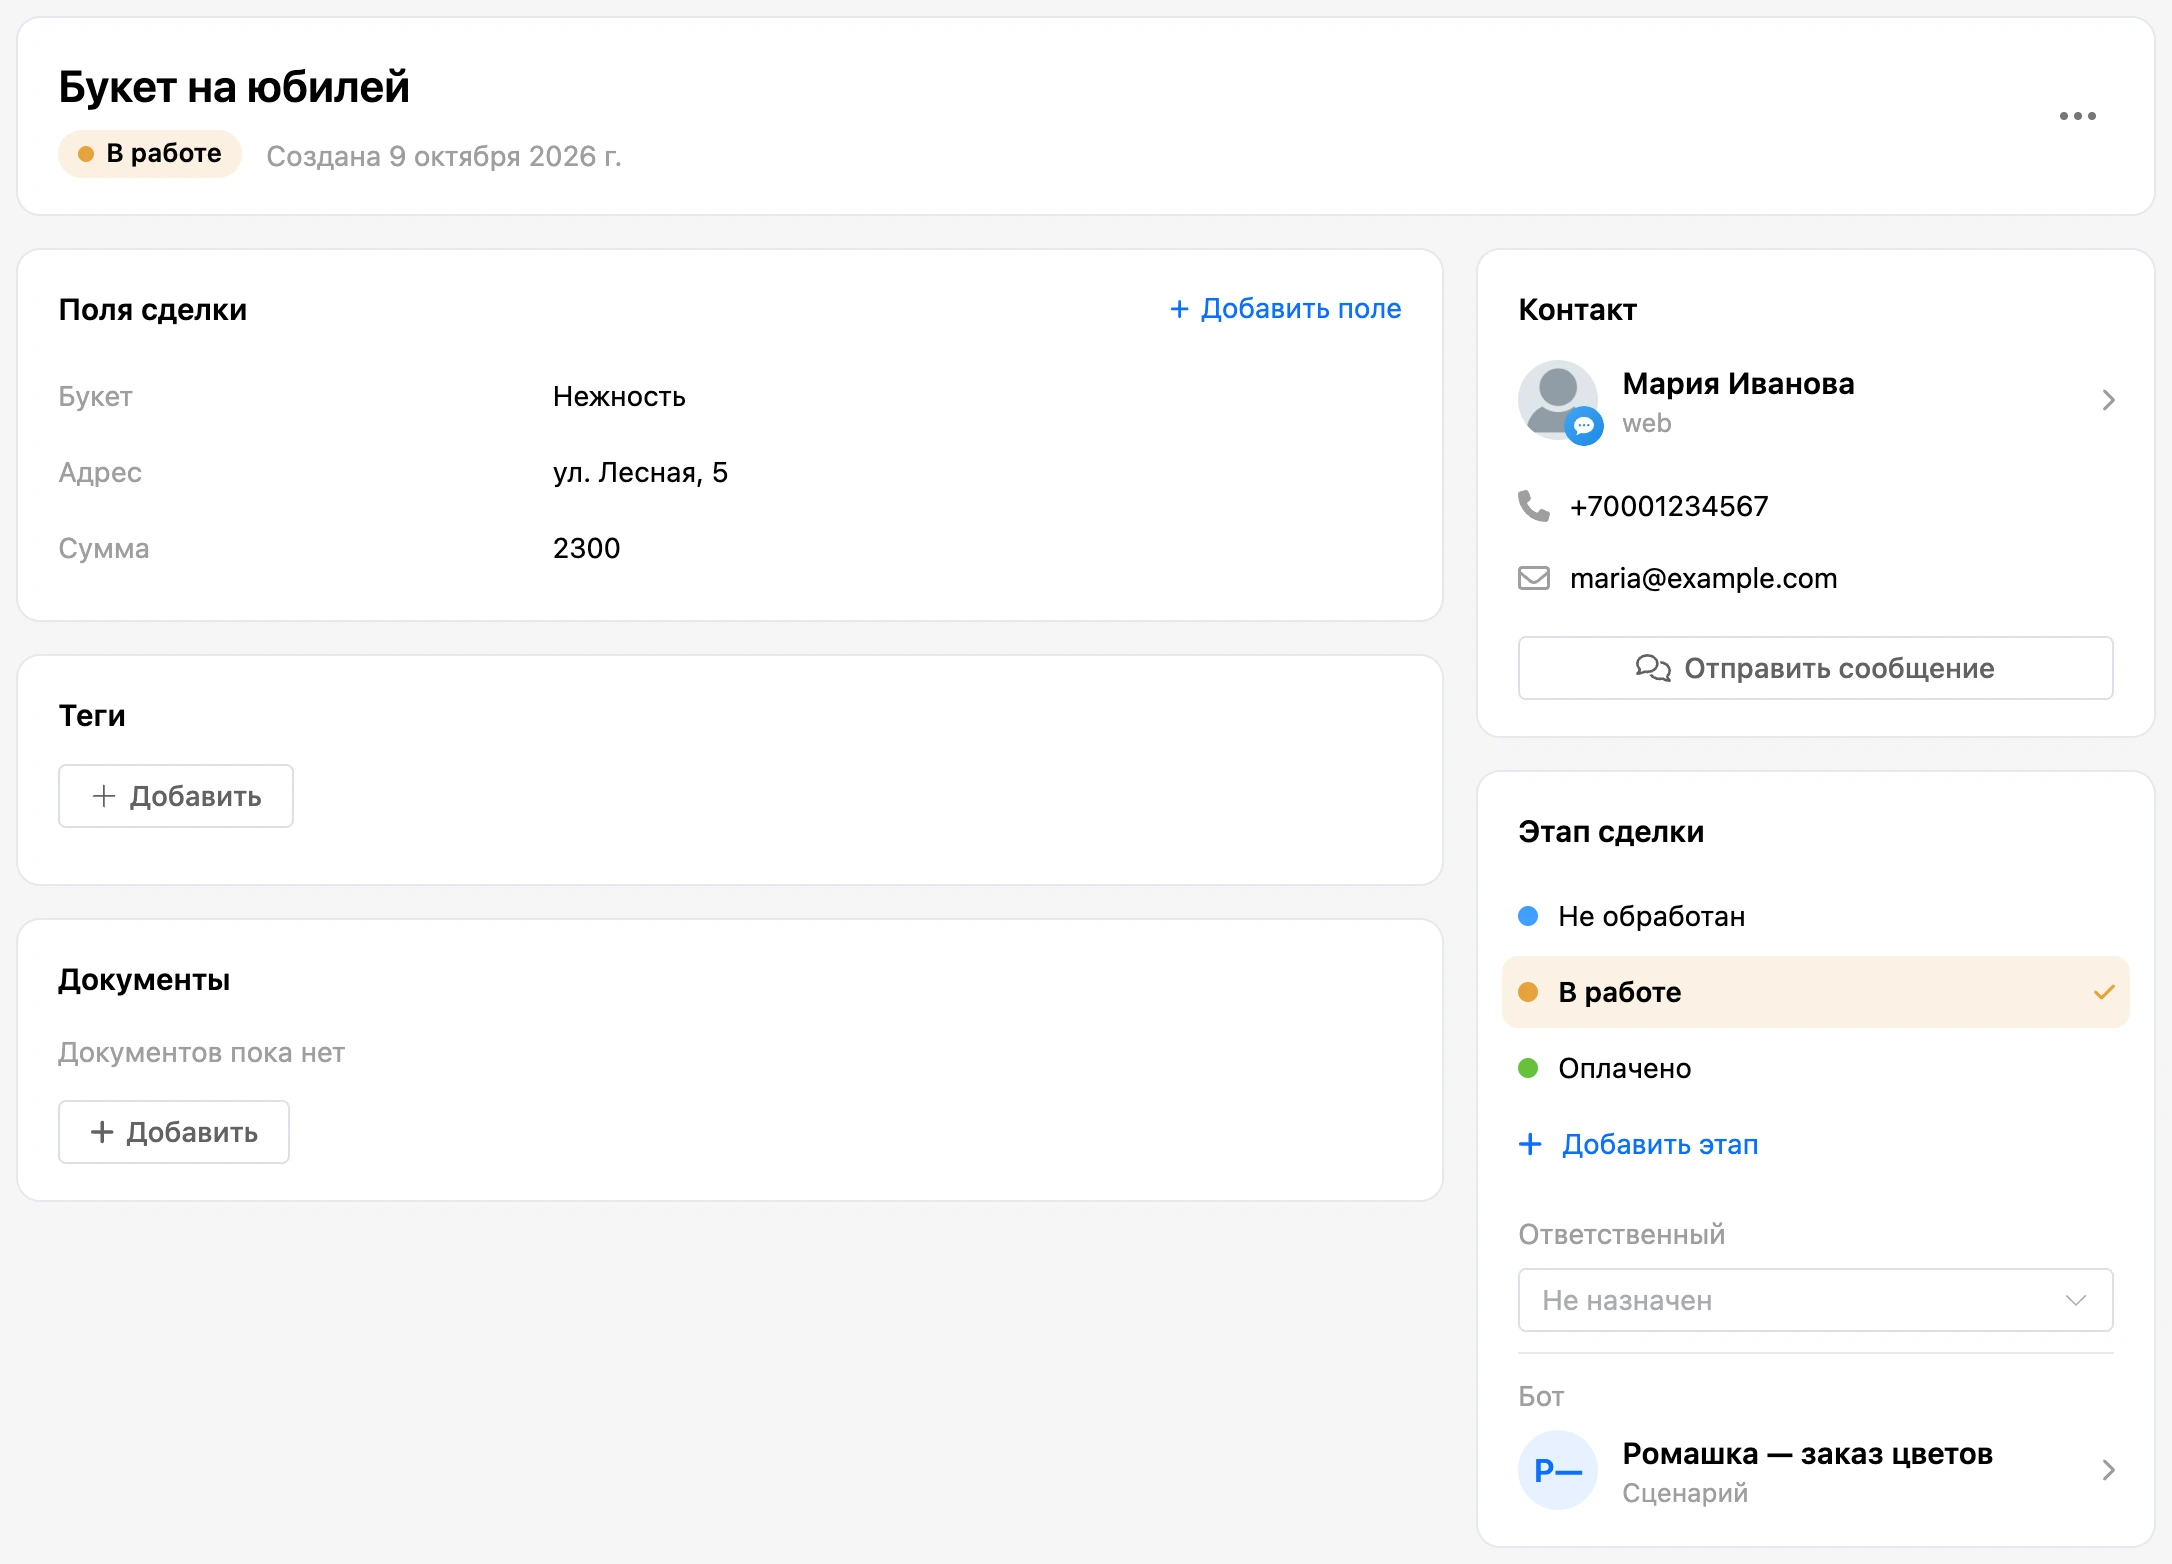Click the bot avatar icon Р—

(1558, 1470)
